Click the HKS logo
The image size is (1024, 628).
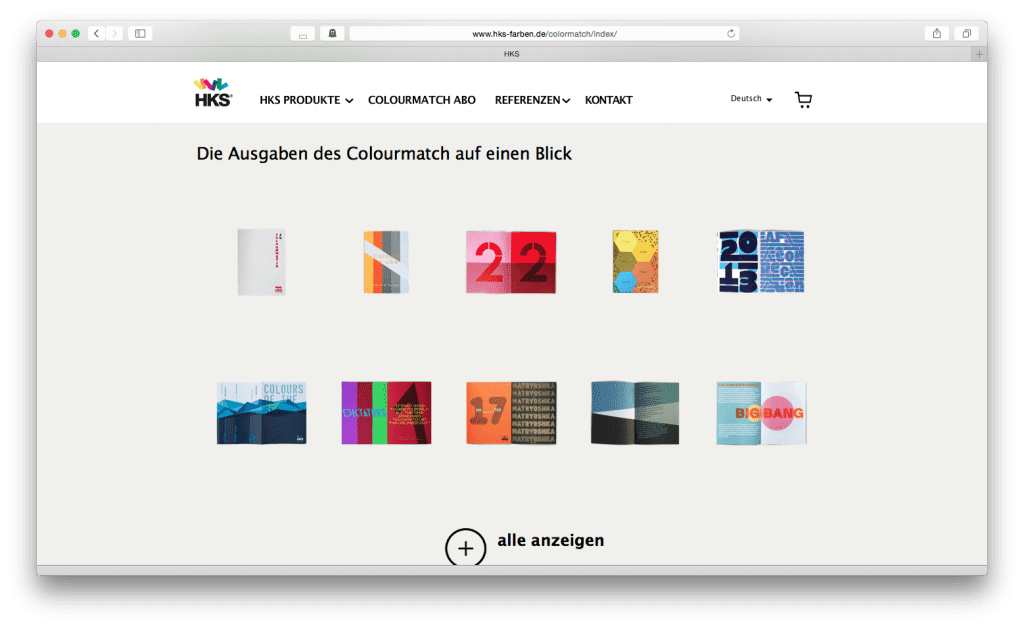pyautogui.click(x=212, y=91)
